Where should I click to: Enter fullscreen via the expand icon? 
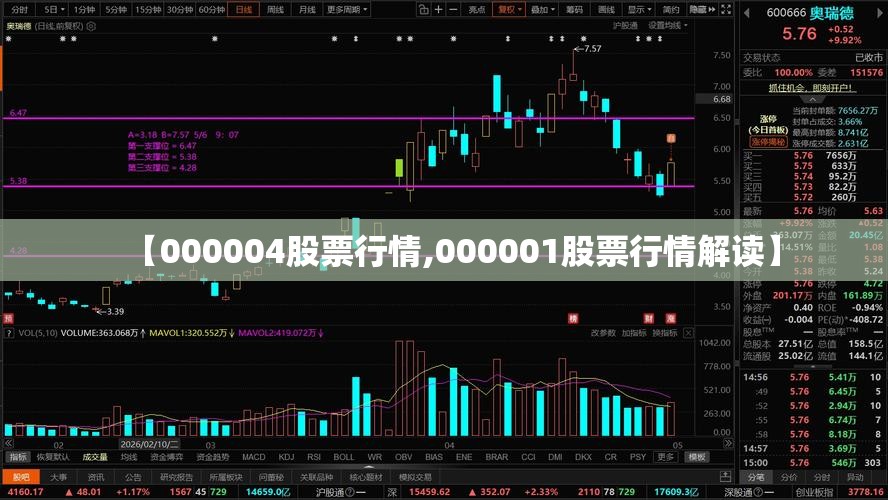point(726,10)
